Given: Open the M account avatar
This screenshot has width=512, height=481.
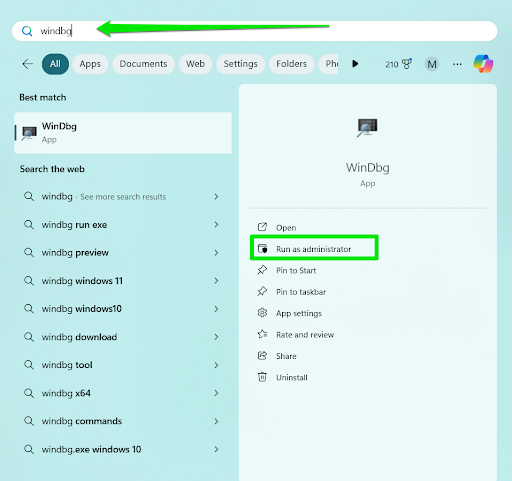Looking at the screenshot, I should [432, 64].
